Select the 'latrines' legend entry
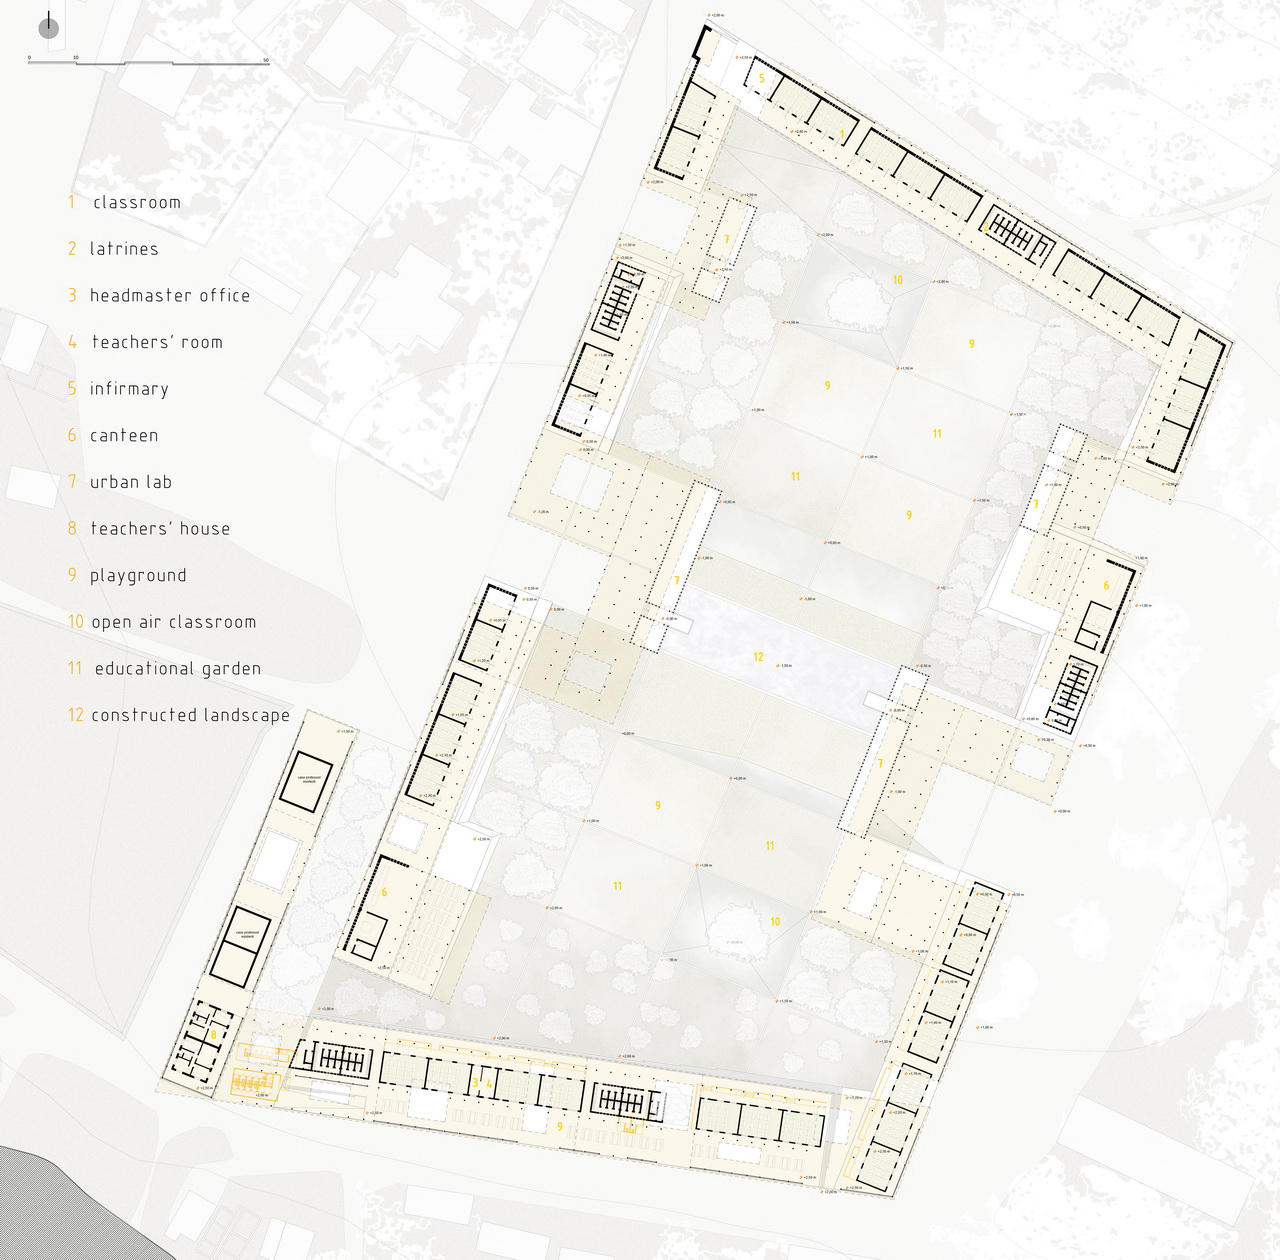Screen dimensions: 1280x1260 [124, 249]
